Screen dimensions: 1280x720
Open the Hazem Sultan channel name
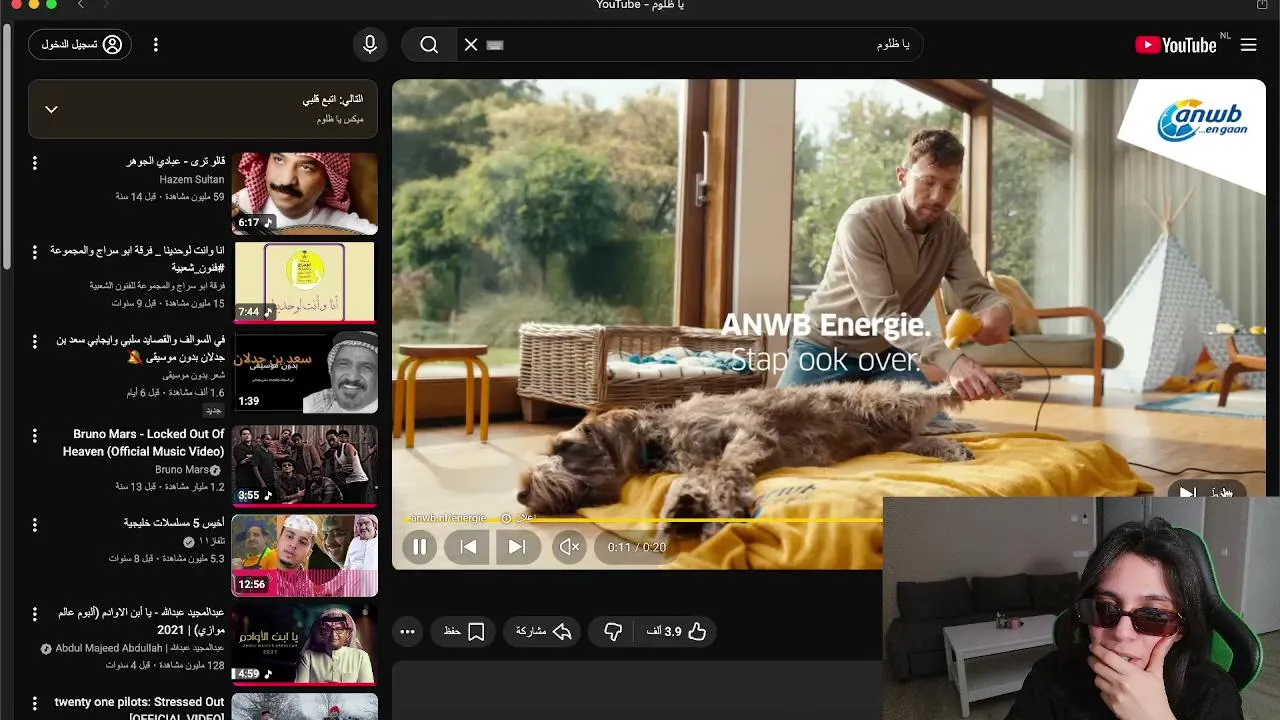pyautogui.click(x=192, y=180)
